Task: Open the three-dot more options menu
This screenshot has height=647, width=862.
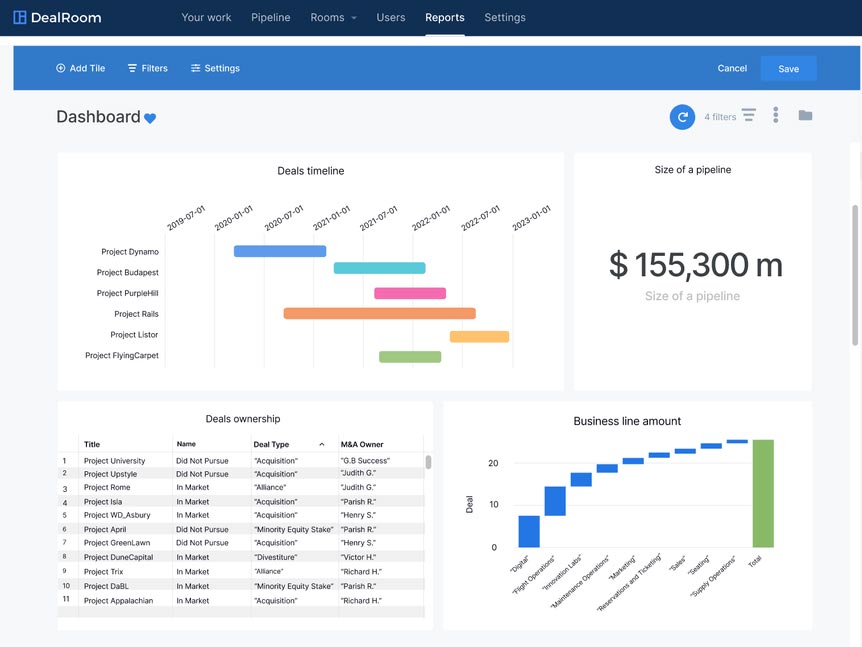Action: (x=776, y=115)
